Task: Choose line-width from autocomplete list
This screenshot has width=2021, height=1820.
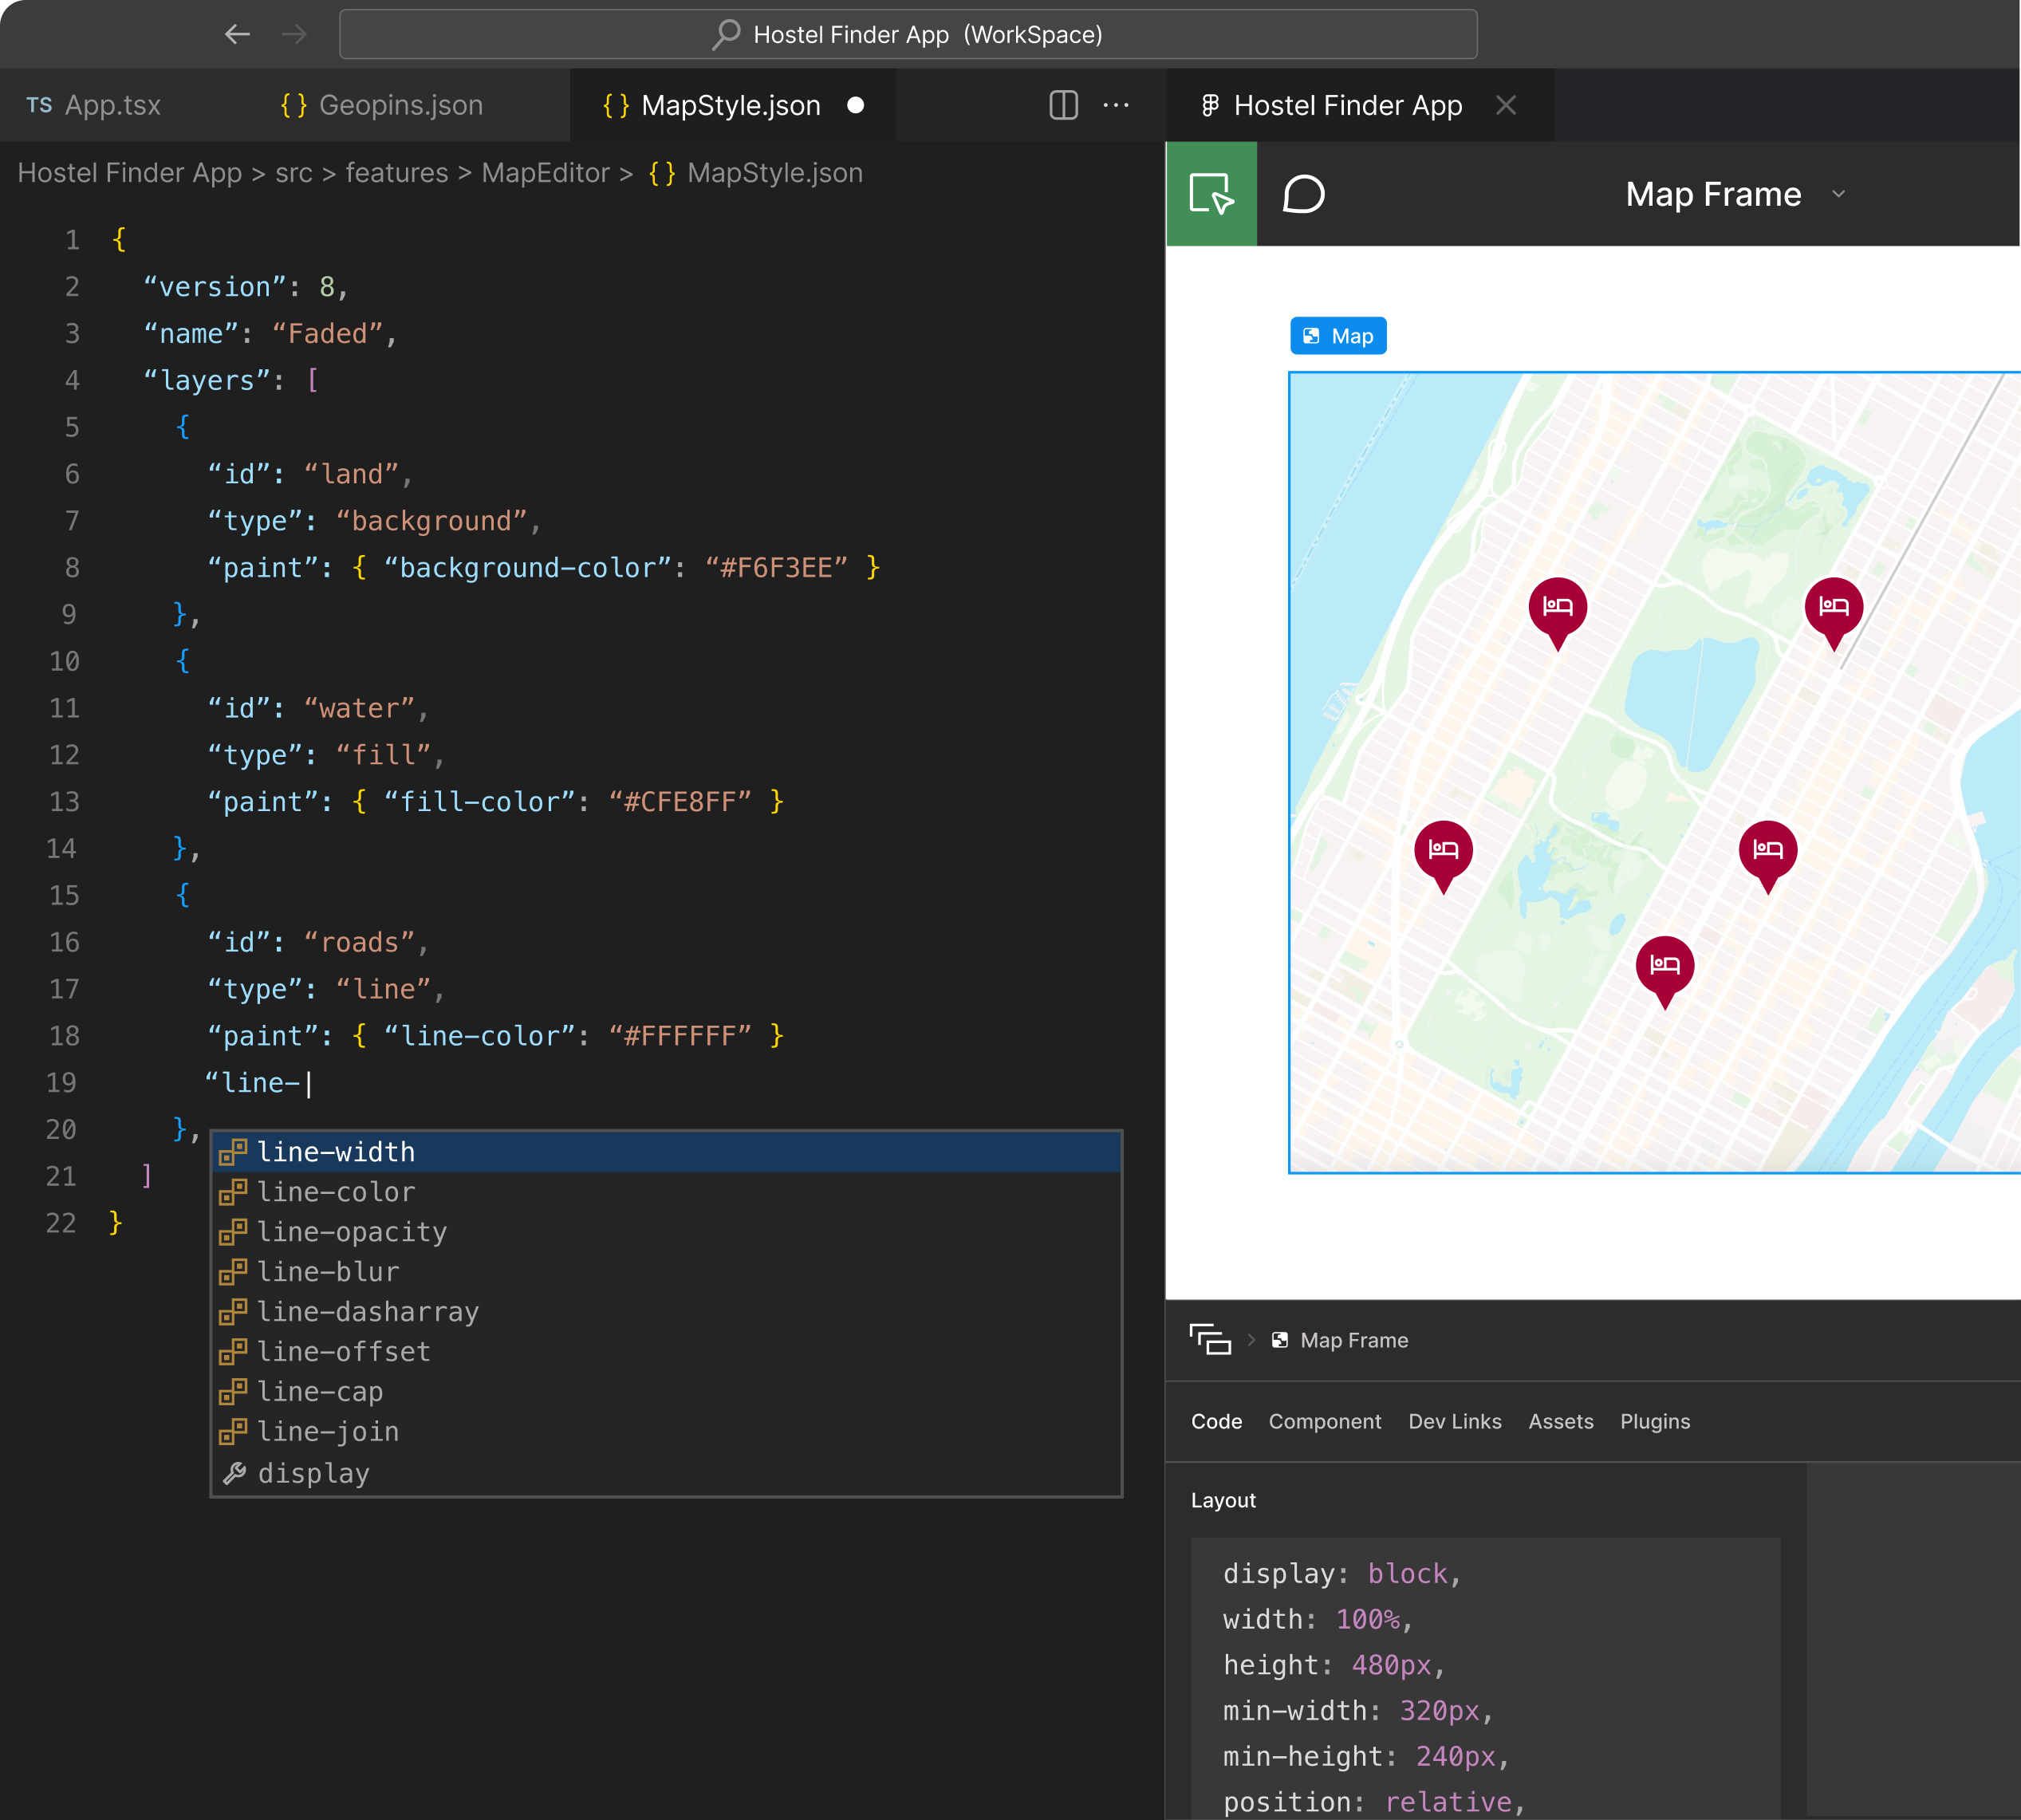Action: [336, 1152]
